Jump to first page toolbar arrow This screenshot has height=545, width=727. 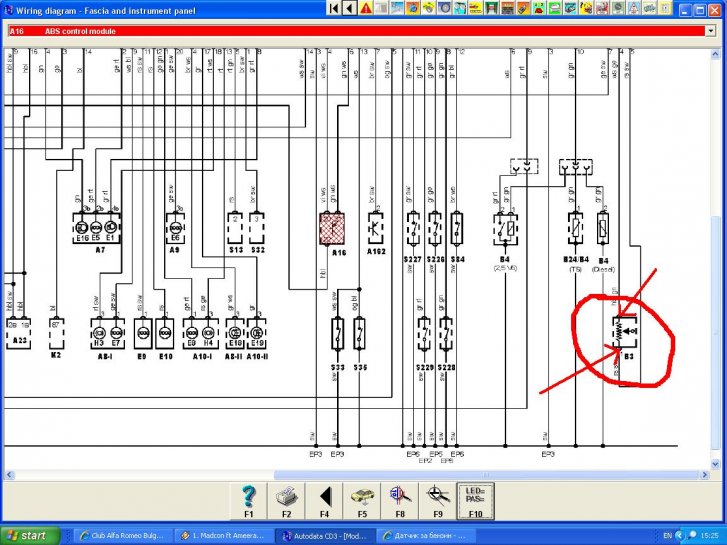coord(333,9)
